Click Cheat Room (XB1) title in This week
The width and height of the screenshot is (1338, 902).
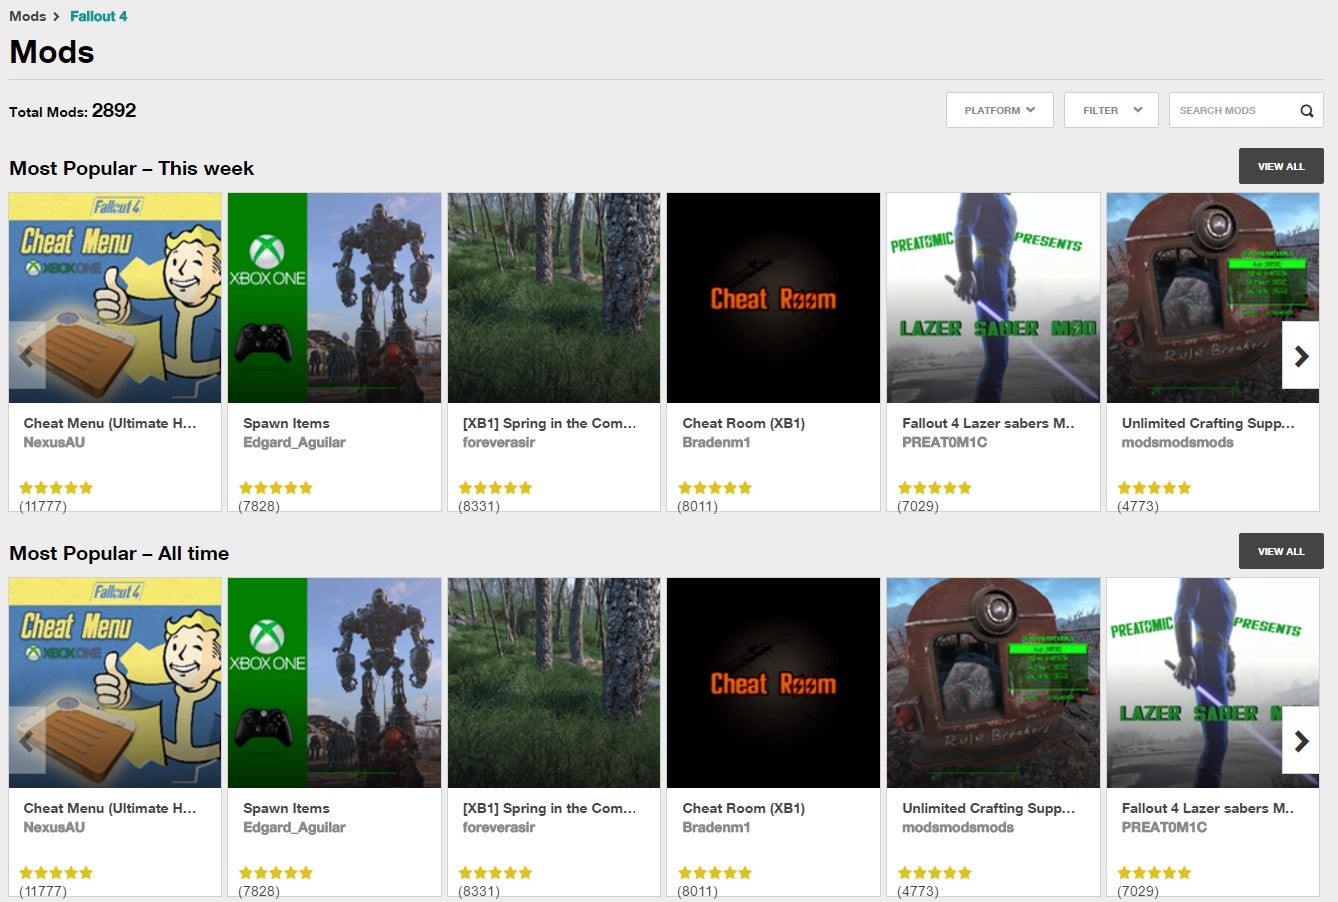point(744,423)
